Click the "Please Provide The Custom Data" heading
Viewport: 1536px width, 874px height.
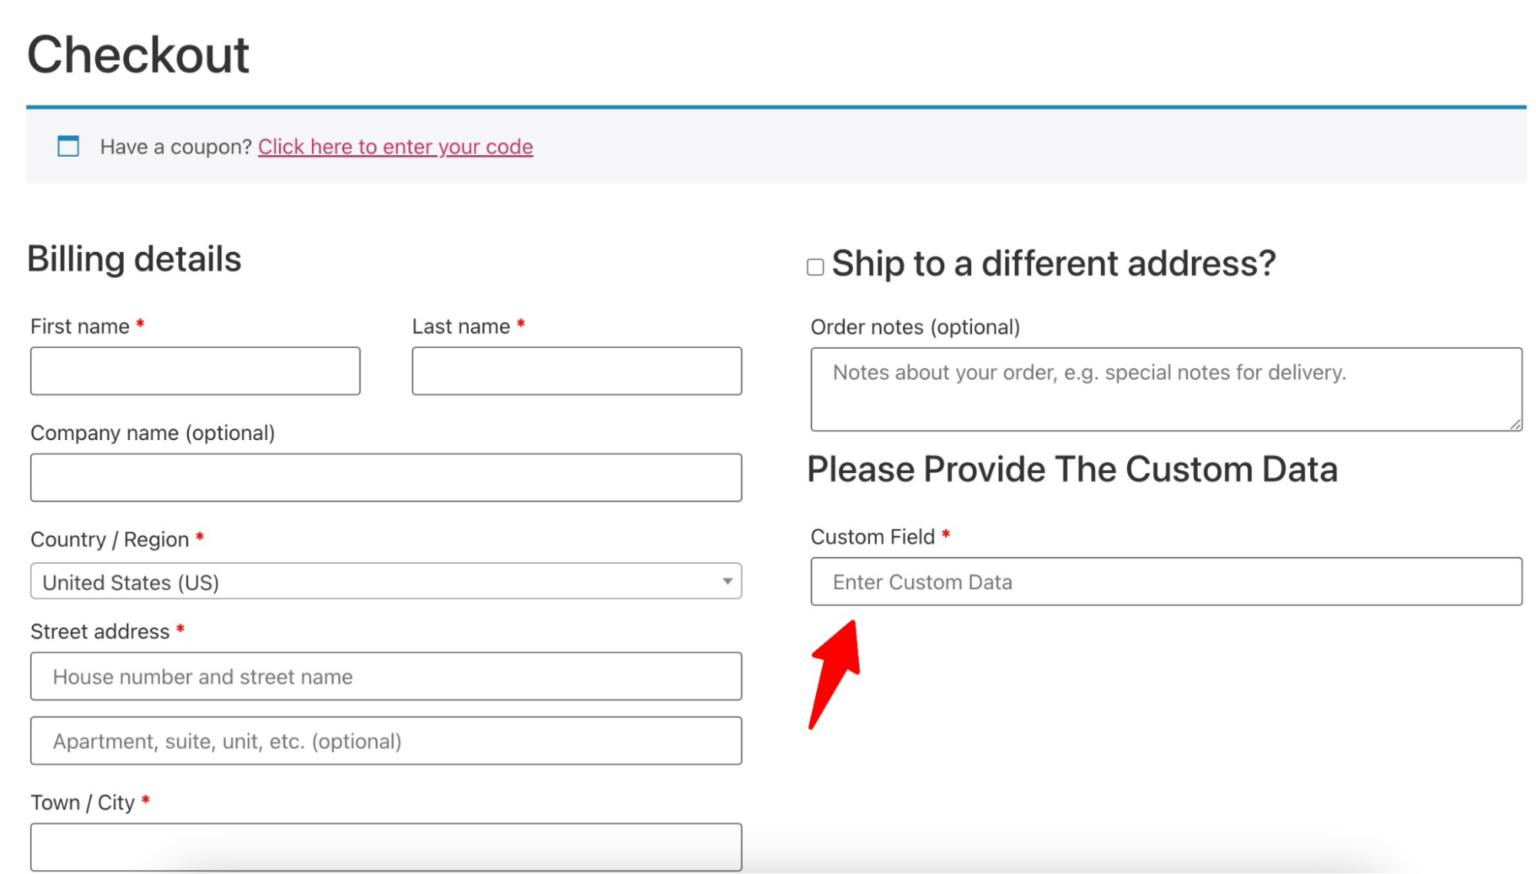[1072, 470]
